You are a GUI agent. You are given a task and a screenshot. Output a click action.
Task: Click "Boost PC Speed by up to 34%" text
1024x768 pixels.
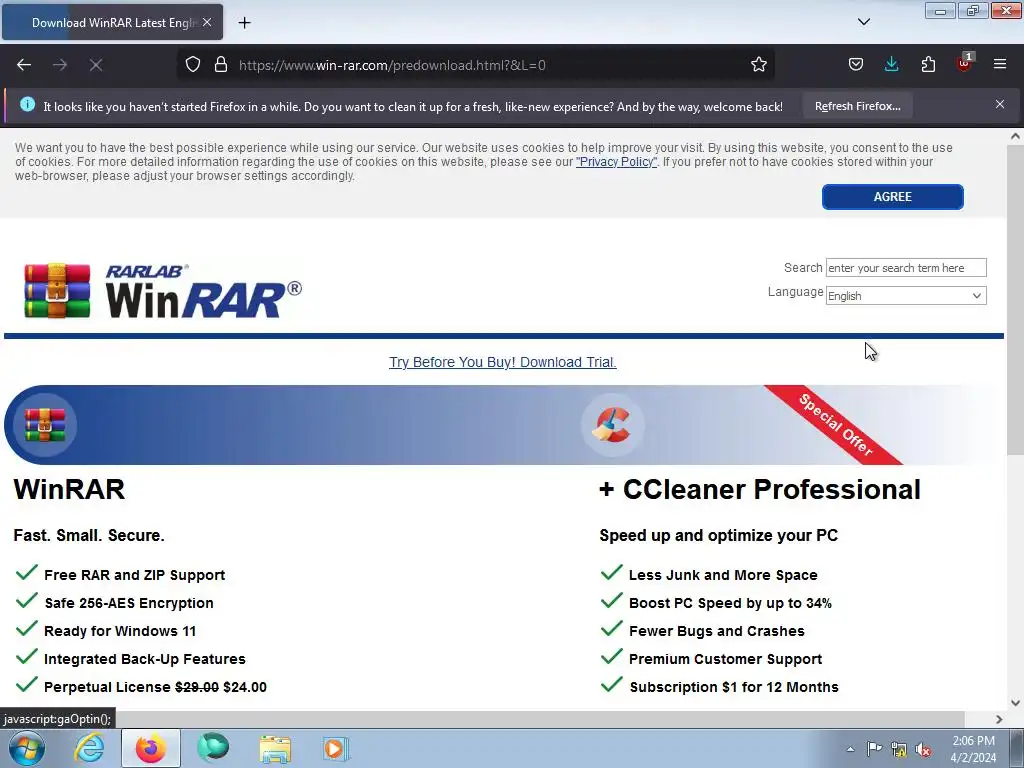click(x=730, y=603)
